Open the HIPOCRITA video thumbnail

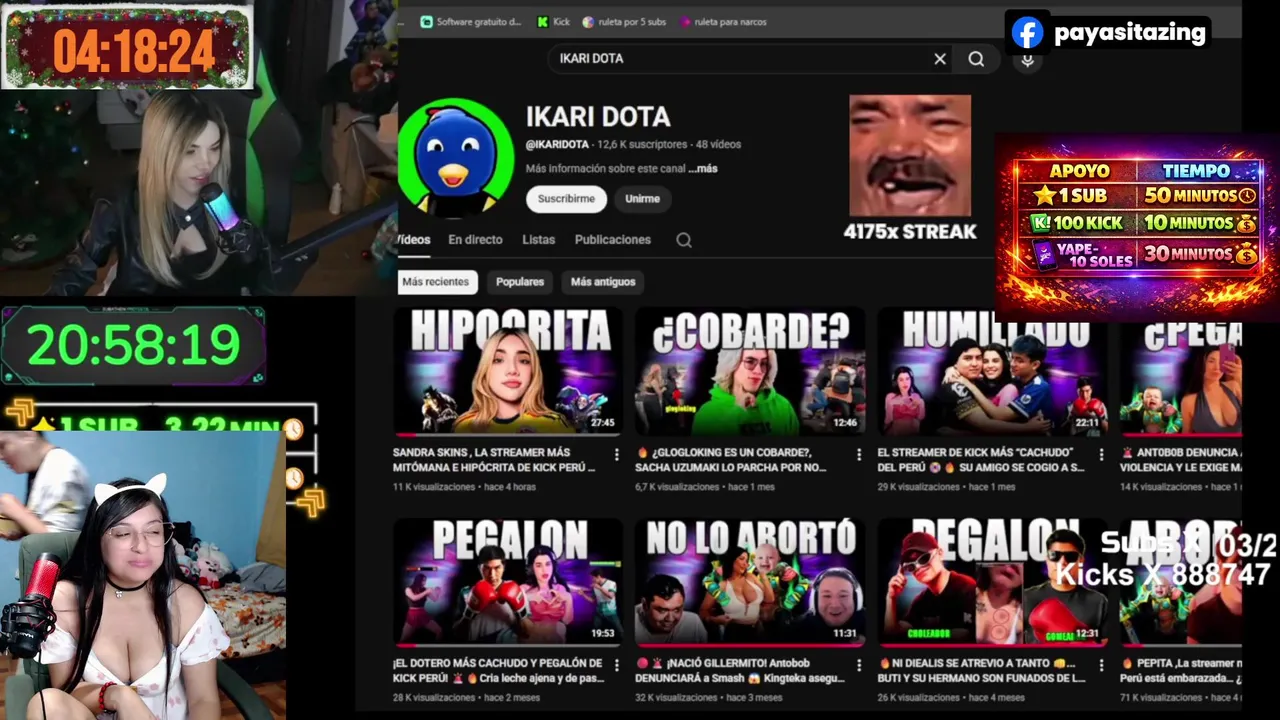point(507,372)
